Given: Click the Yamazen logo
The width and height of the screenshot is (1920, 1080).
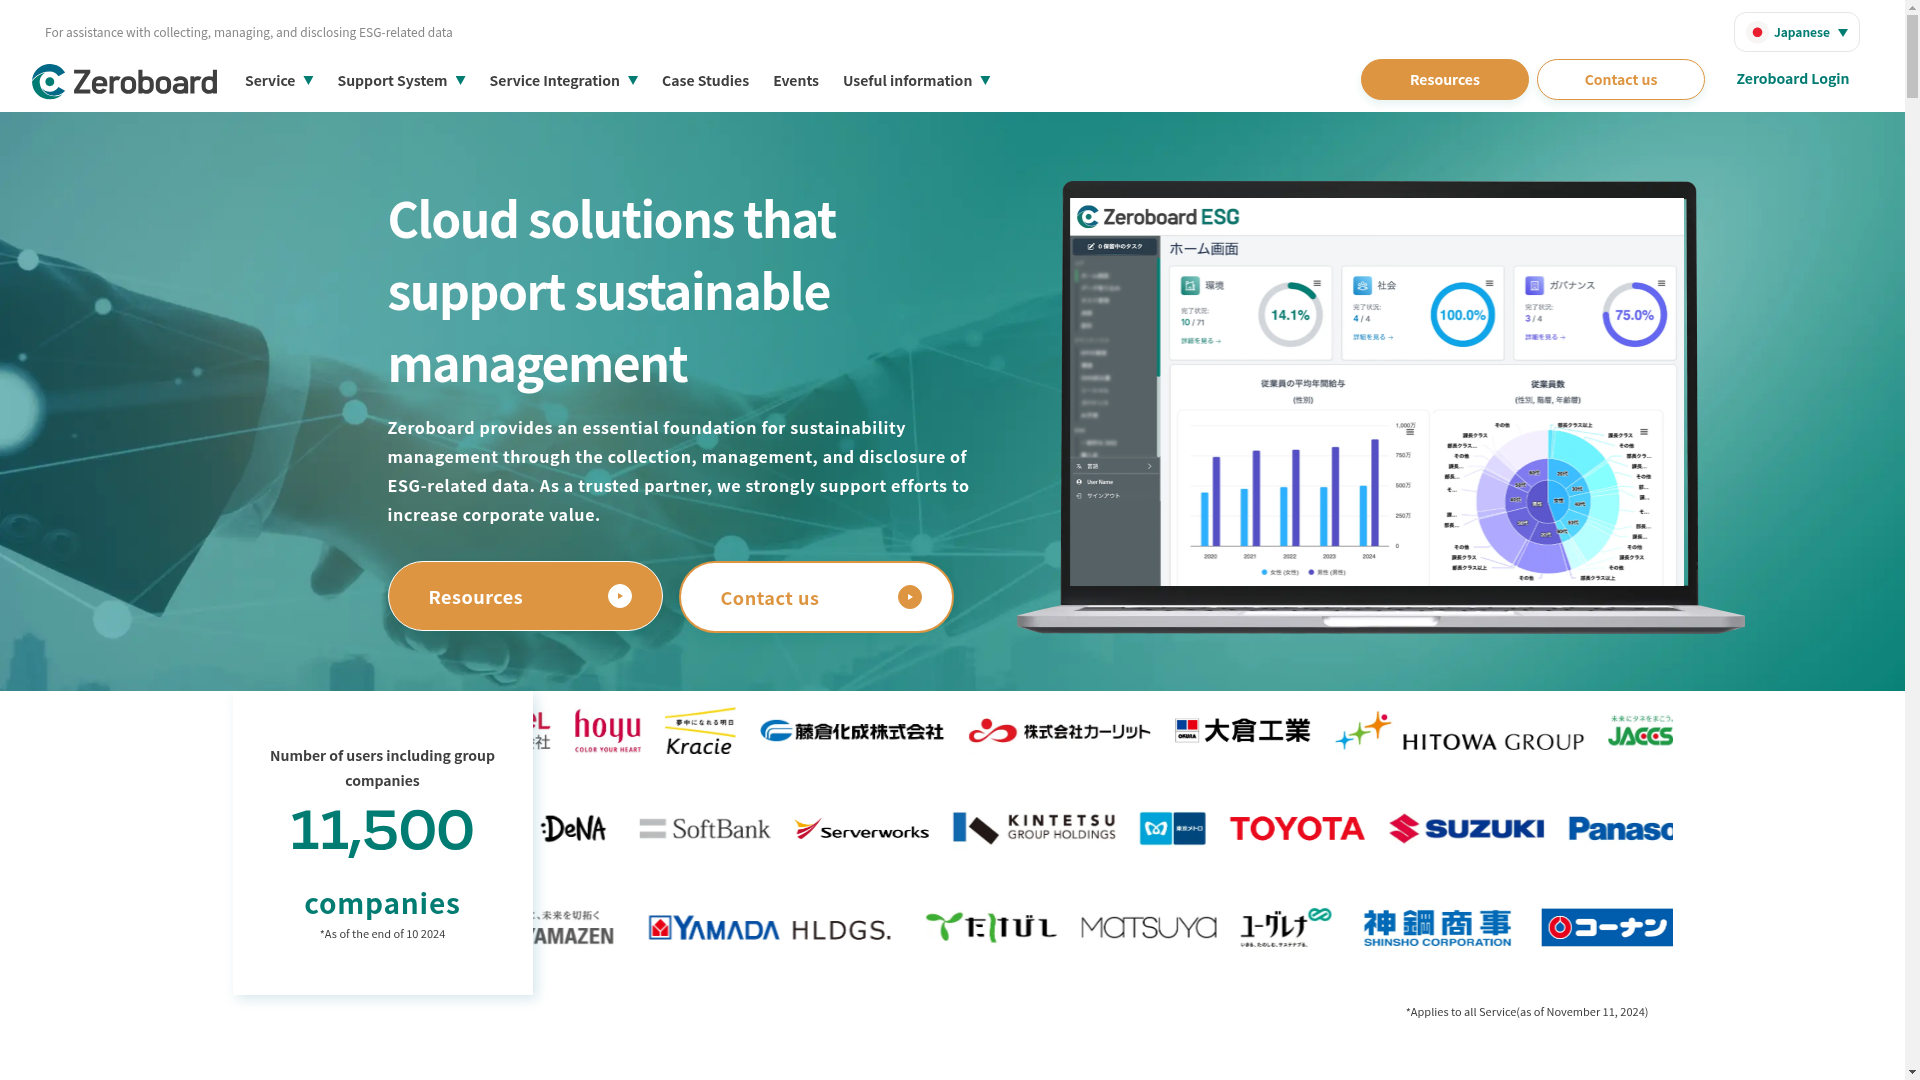Looking at the screenshot, I should coord(573,928).
